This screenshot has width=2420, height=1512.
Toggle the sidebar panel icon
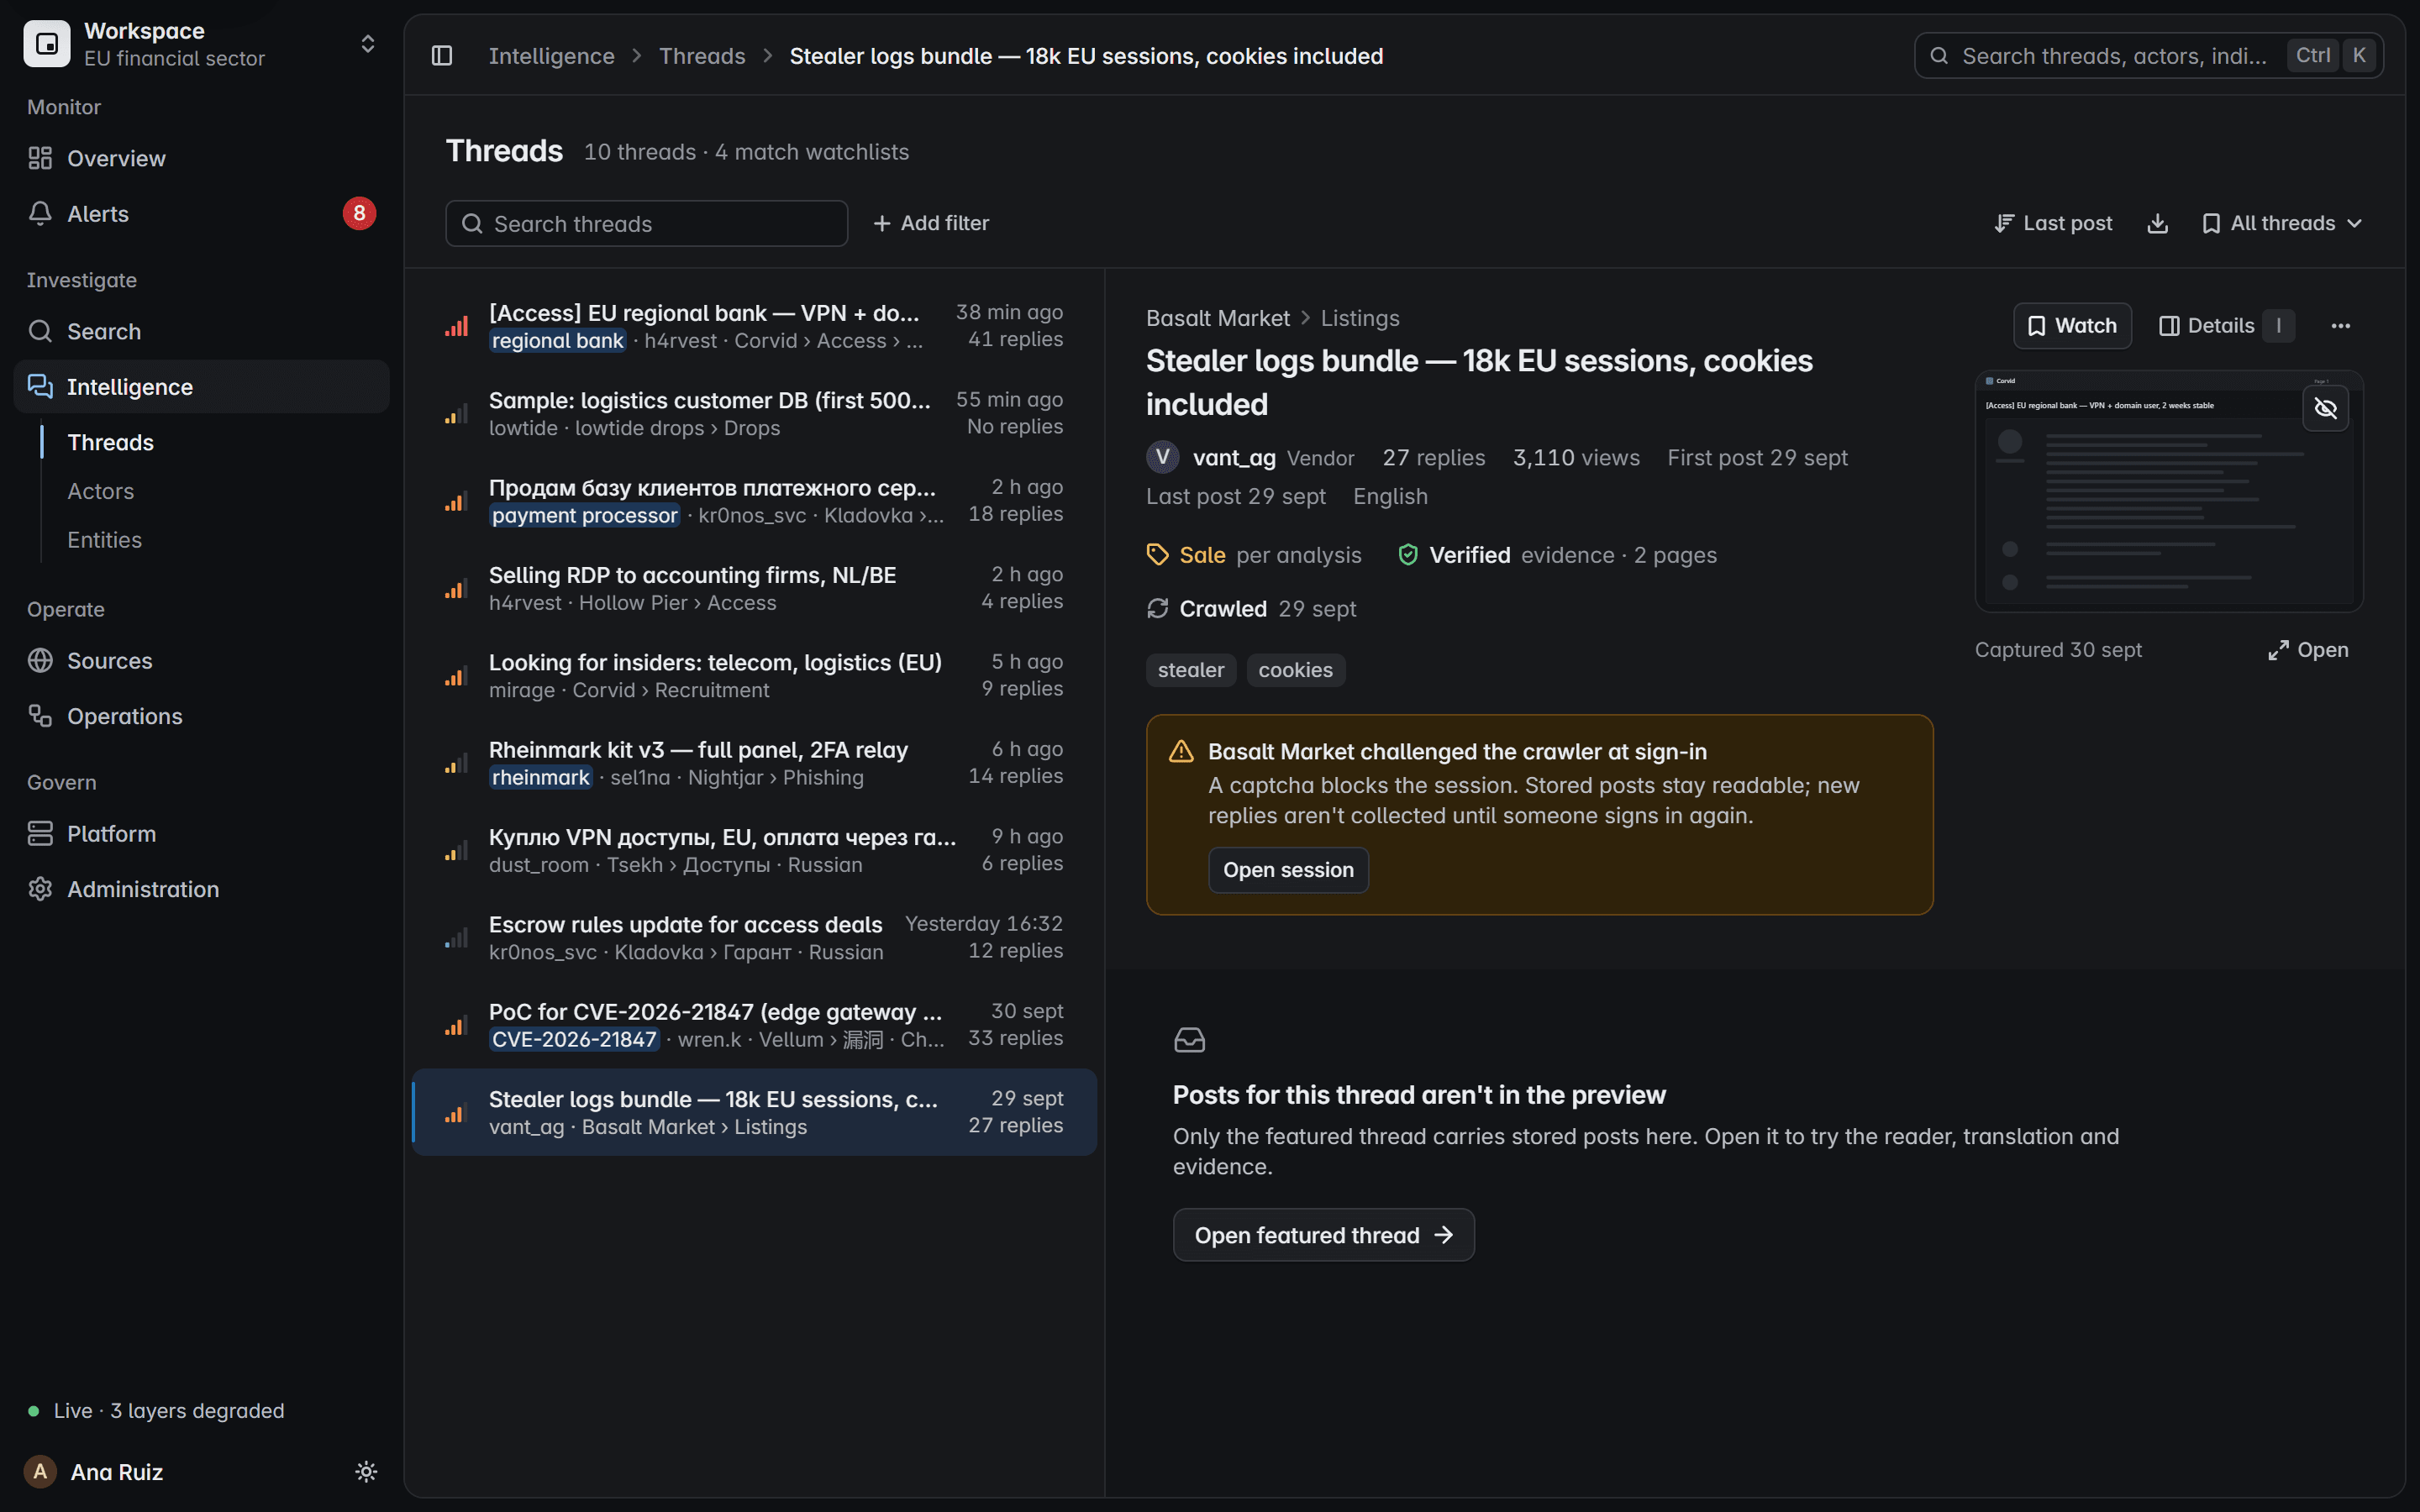coord(442,56)
